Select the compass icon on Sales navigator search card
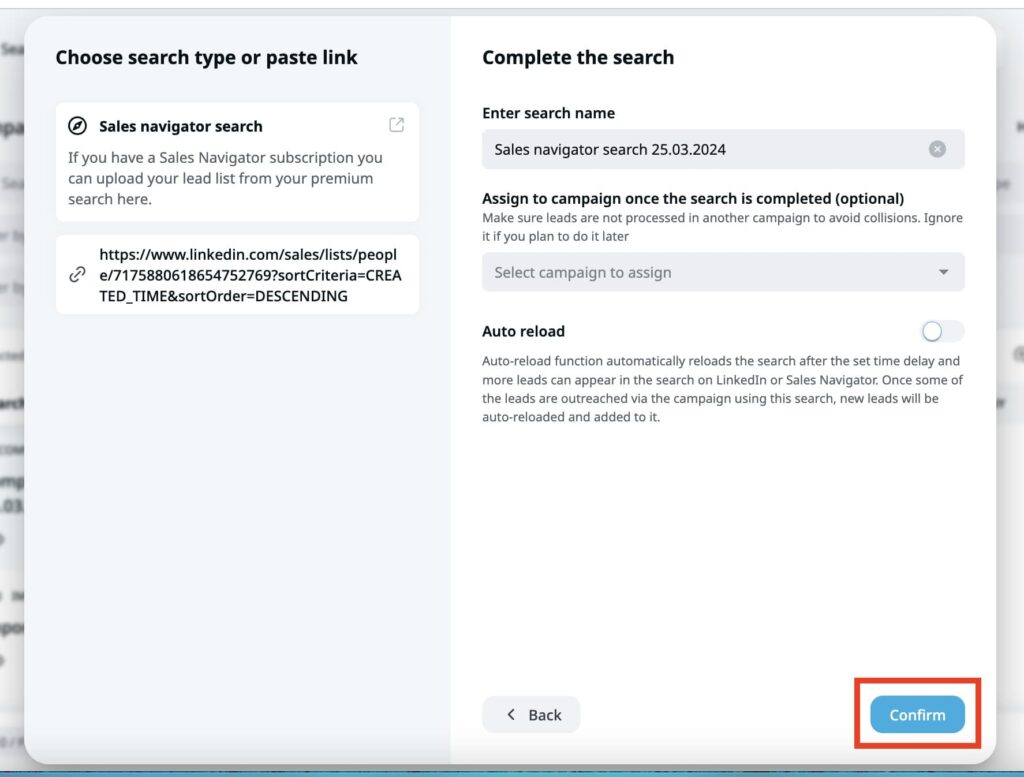Viewport: 1024px width, 777px height. (x=75, y=125)
